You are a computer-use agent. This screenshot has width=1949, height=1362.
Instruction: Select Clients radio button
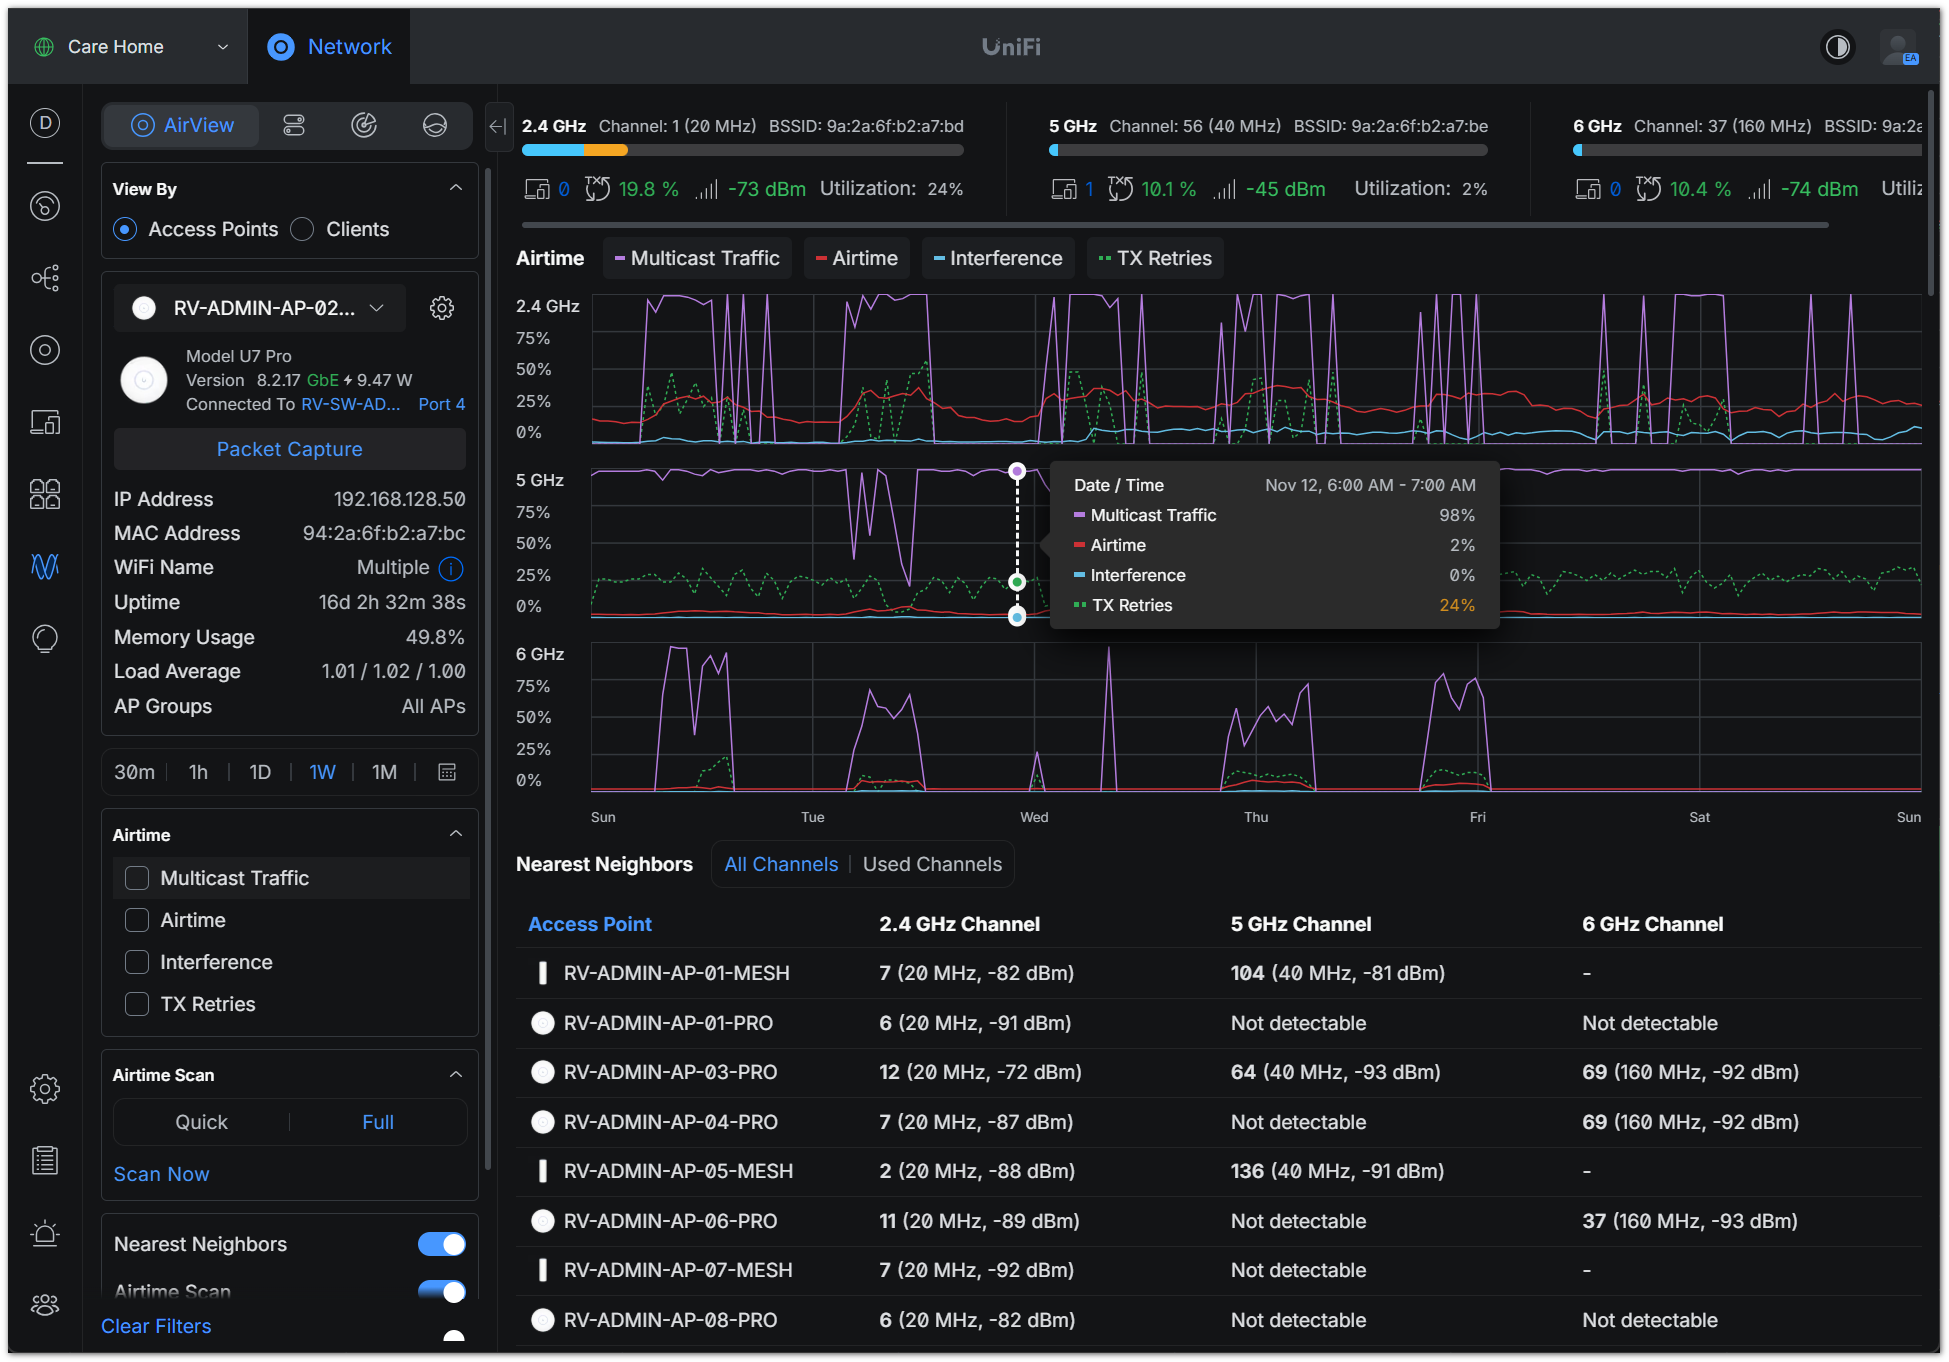(302, 229)
